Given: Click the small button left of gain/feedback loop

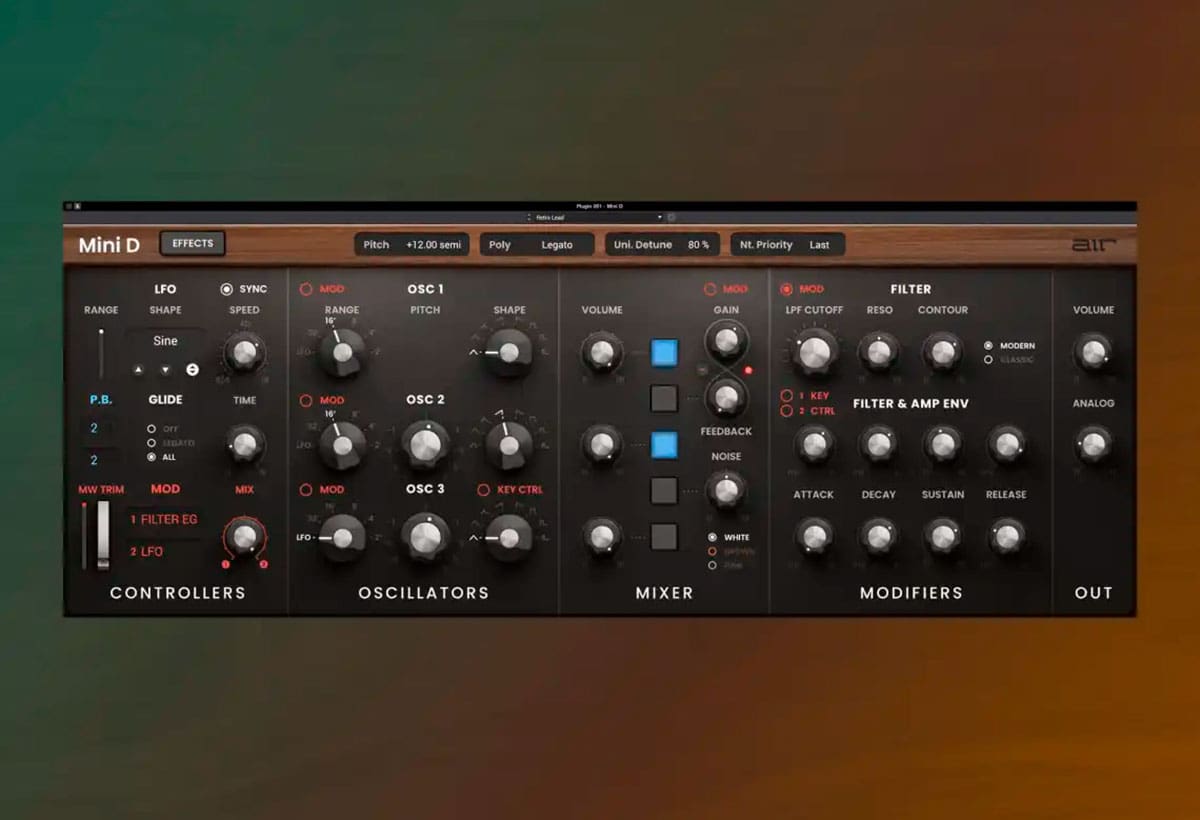Looking at the screenshot, I should (702, 370).
